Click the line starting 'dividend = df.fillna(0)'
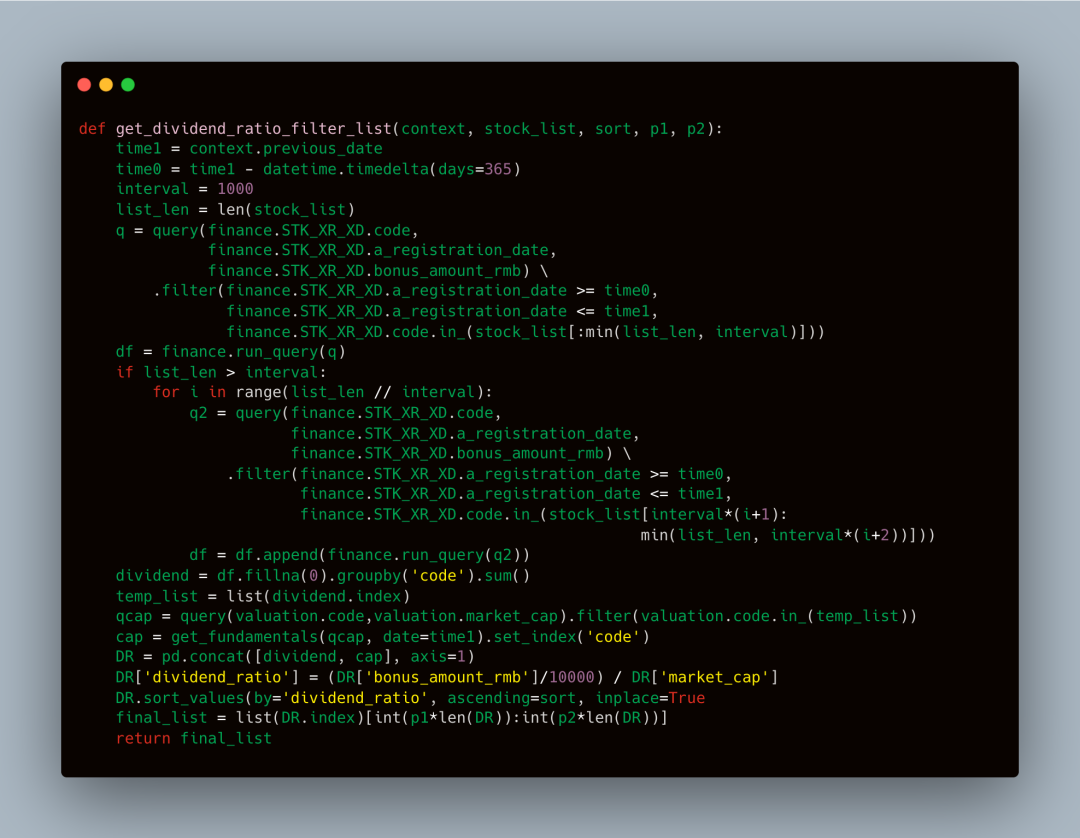 322,576
